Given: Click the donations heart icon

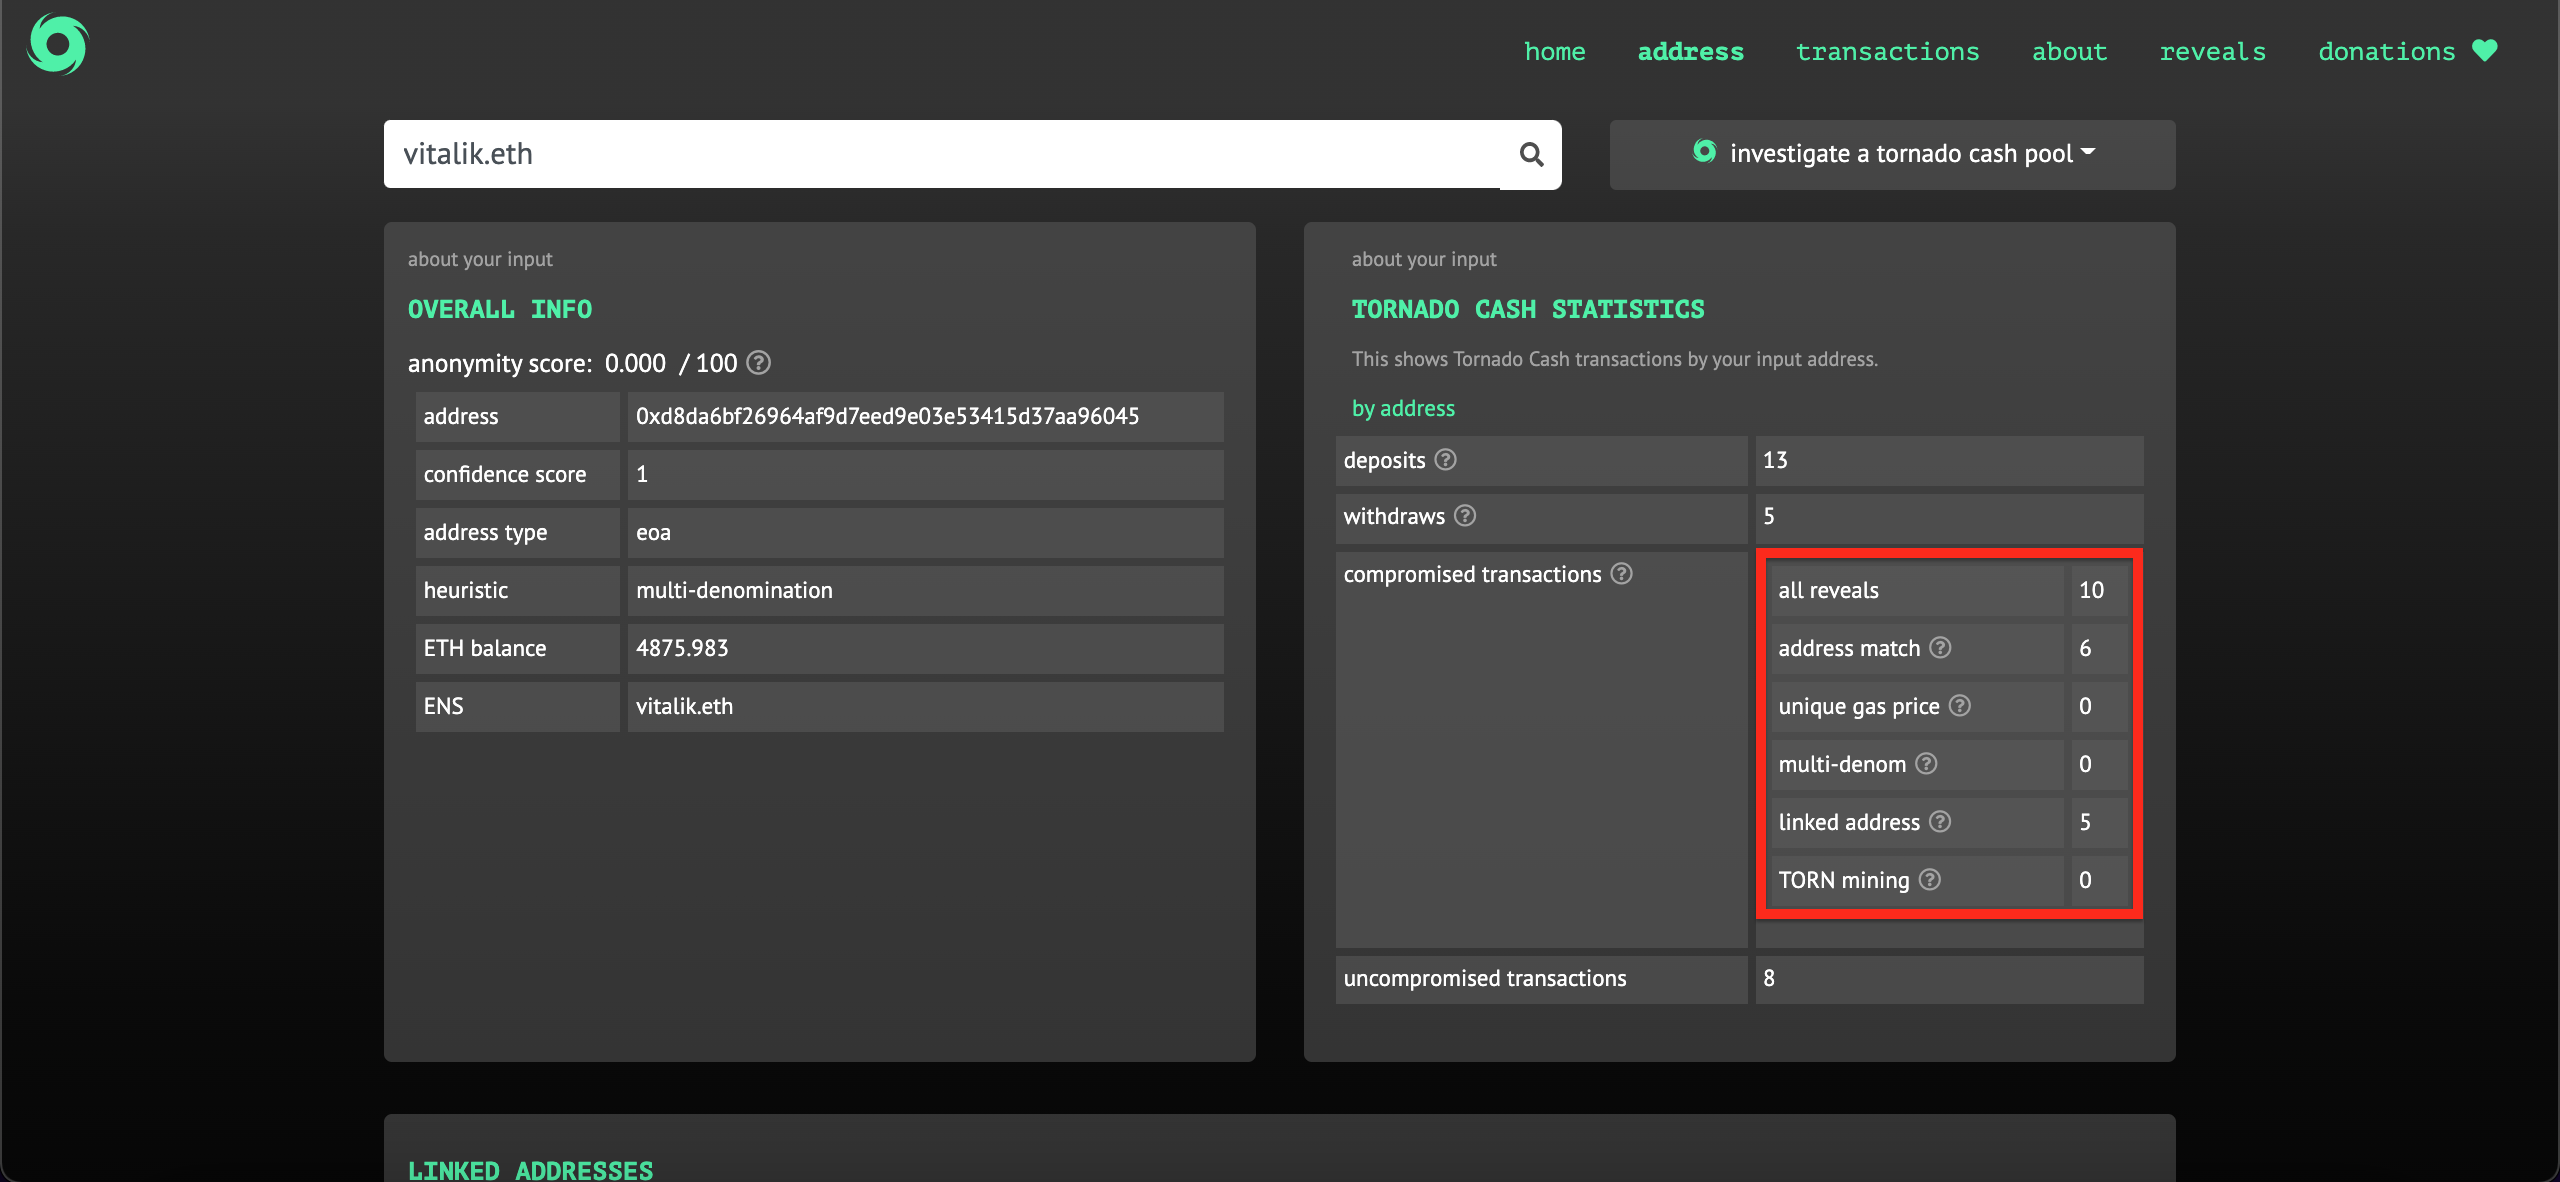Looking at the screenshot, I should (2485, 51).
